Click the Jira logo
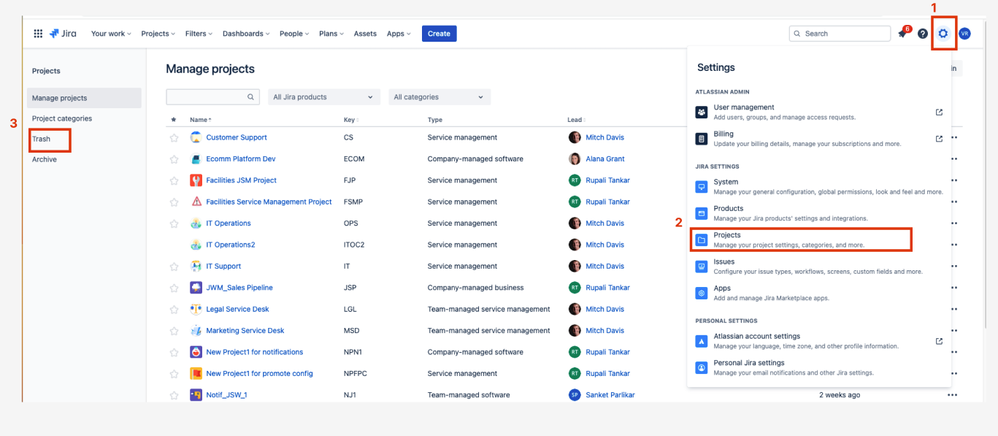Viewport: 998px width, 436px height. (x=63, y=34)
